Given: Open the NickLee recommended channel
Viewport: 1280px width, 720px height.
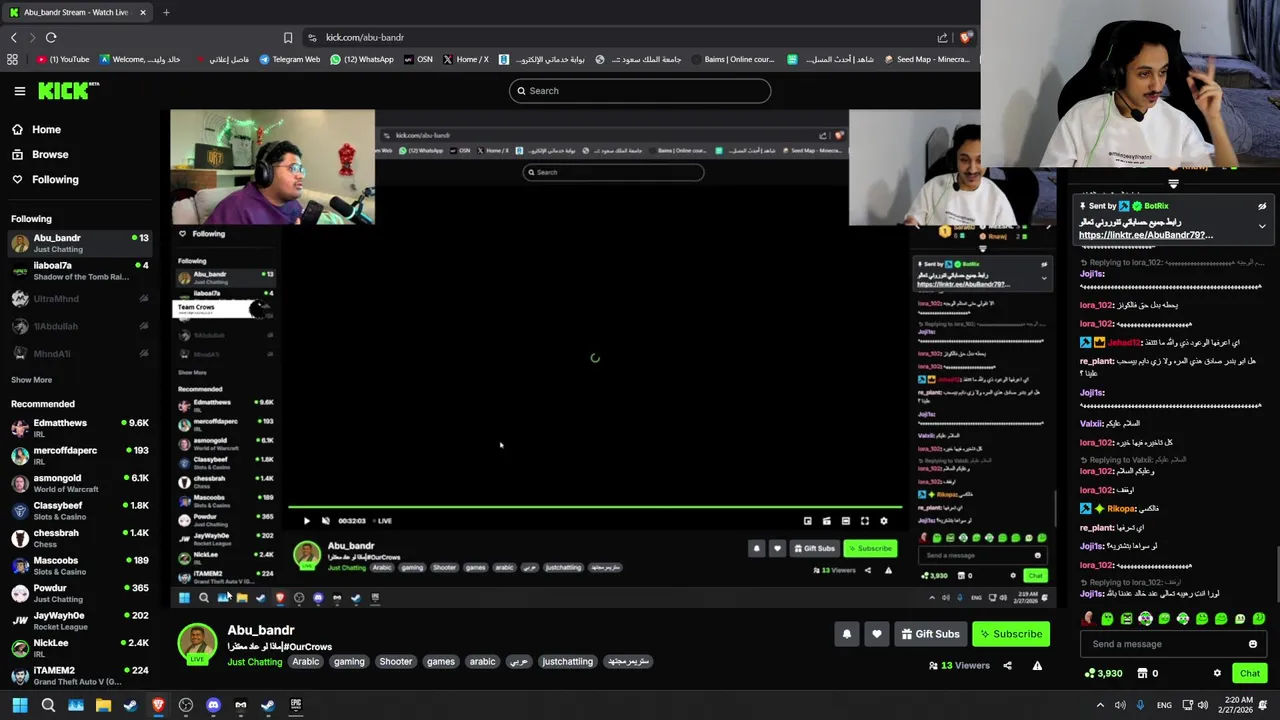Looking at the screenshot, I should (80, 648).
